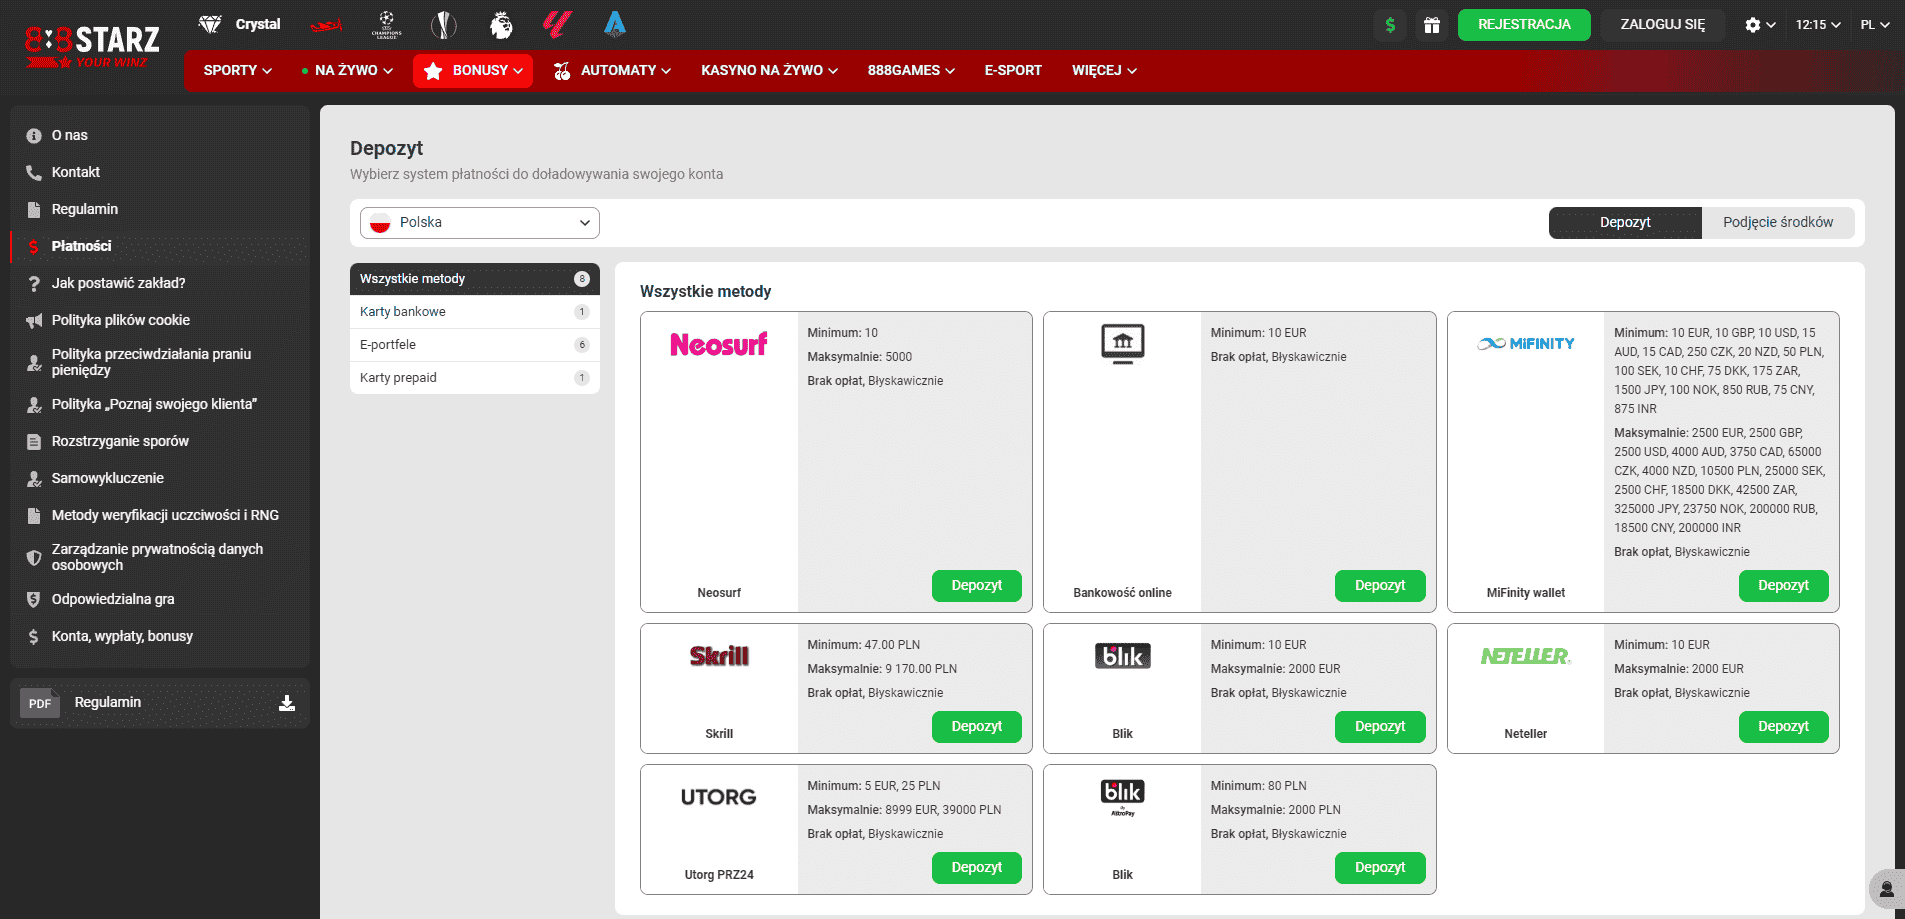Click the Utorg logo
This screenshot has width=1905, height=919.
(x=719, y=797)
